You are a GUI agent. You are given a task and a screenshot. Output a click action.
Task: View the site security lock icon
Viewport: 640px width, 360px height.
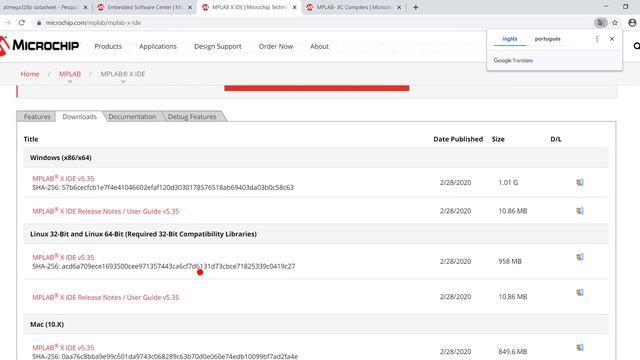tap(39, 23)
